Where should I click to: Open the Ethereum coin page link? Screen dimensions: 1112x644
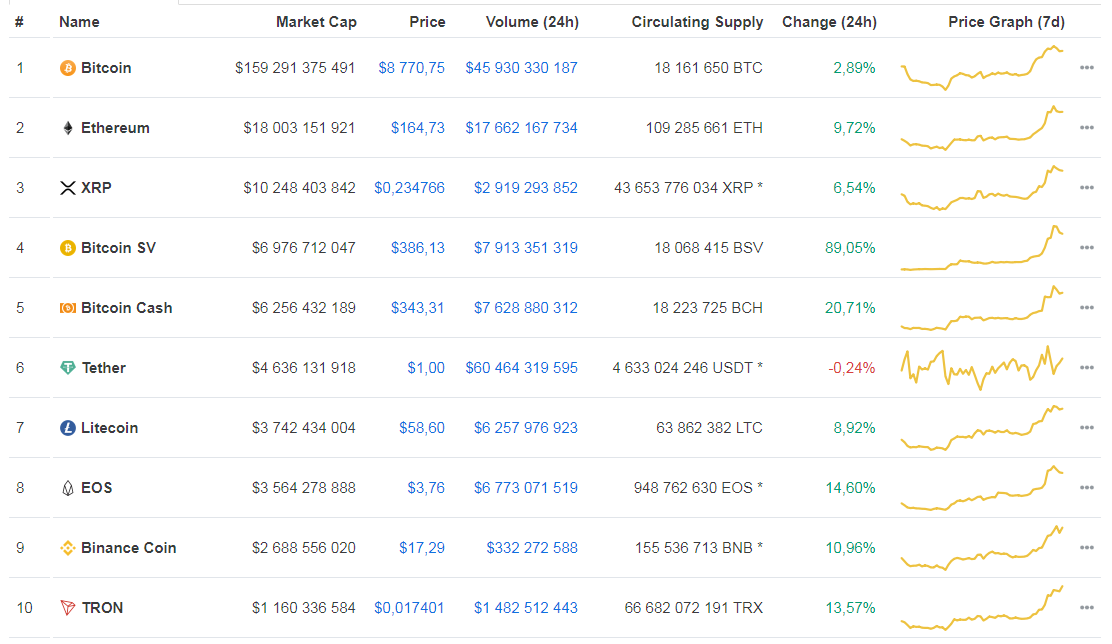point(115,128)
